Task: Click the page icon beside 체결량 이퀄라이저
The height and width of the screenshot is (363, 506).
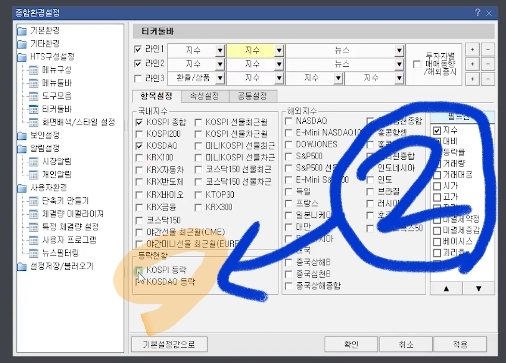Action: [34, 214]
